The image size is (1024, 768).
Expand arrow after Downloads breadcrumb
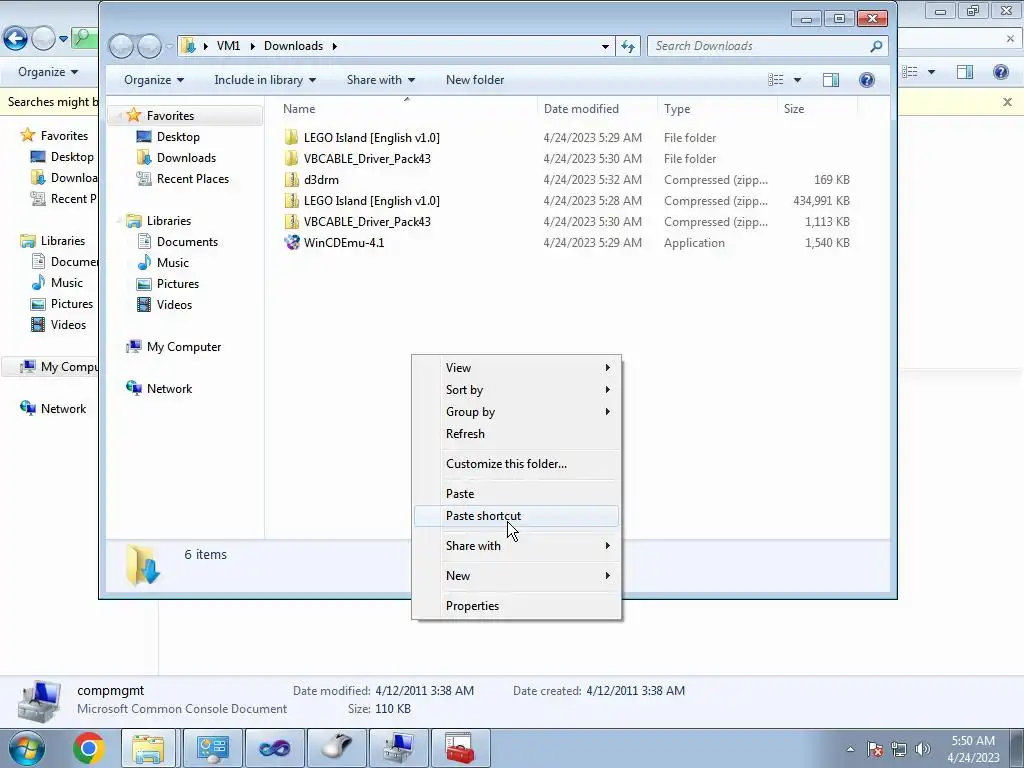pyautogui.click(x=334, y=46)
